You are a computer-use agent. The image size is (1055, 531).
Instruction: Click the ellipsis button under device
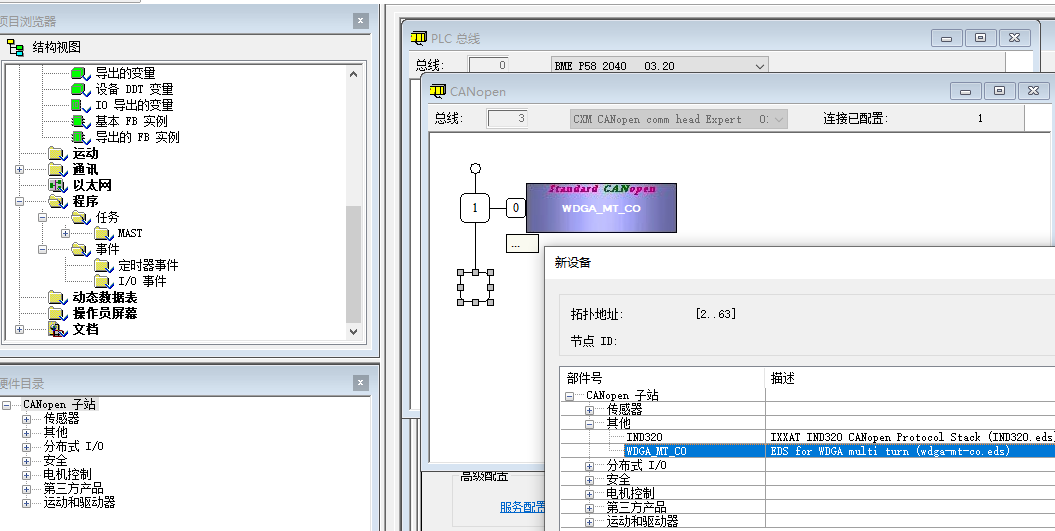pos(522,244)
